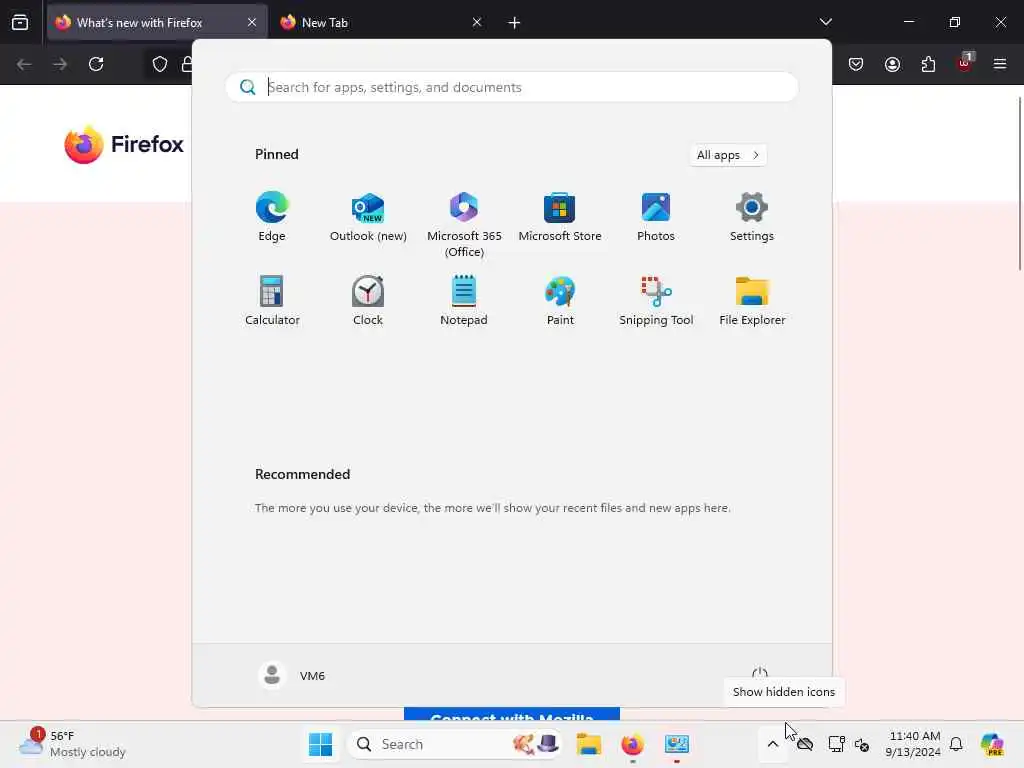Click the Windows Start button on taskbar

click(320, 744)
